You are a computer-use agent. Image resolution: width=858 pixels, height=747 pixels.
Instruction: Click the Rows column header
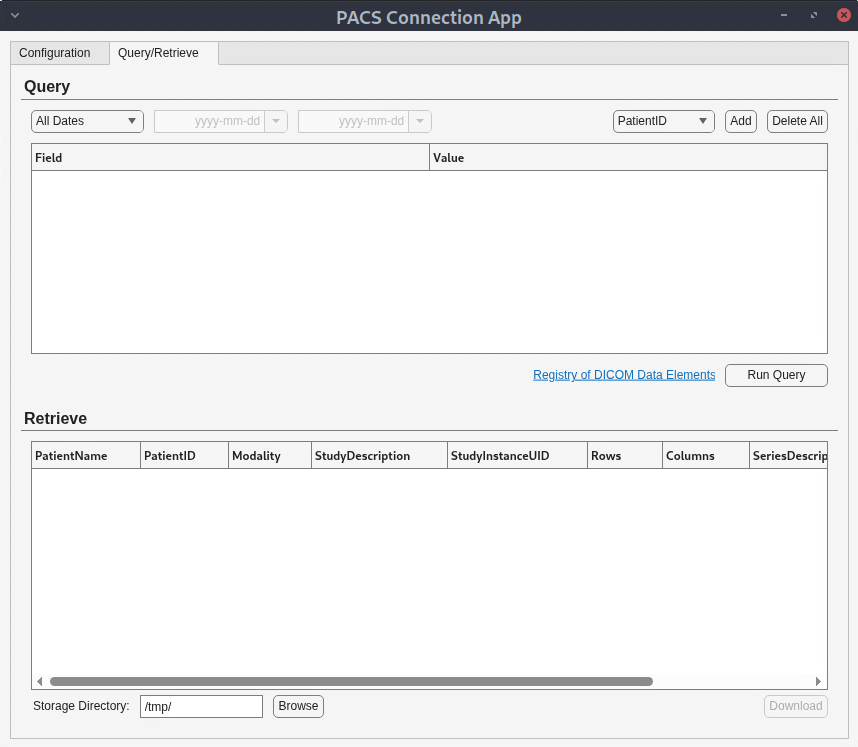point(625,456)
